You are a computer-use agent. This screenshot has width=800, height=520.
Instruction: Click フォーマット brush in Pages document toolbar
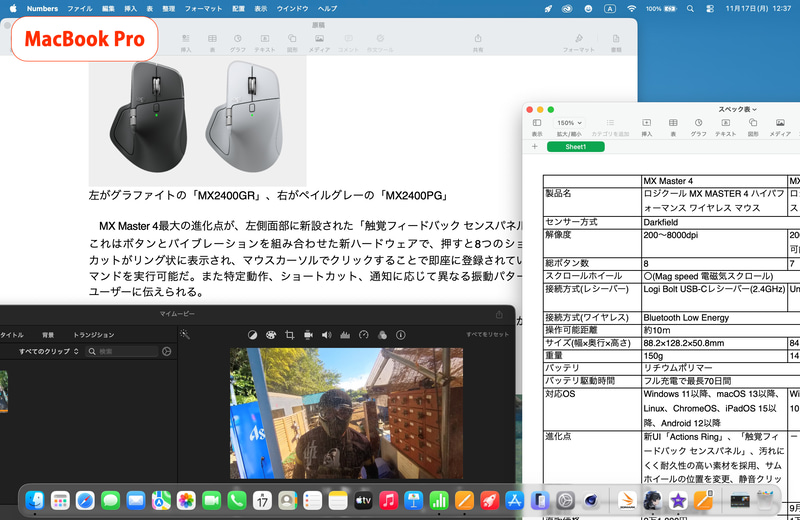(x=579, y=43)
